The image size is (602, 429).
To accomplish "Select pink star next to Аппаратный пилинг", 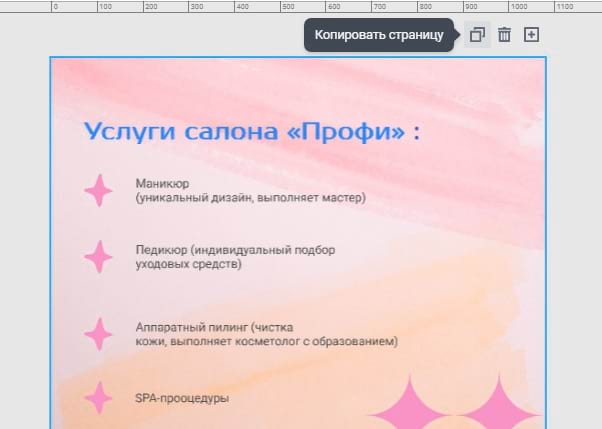I will pyautogui.click(x=99, y=334).
